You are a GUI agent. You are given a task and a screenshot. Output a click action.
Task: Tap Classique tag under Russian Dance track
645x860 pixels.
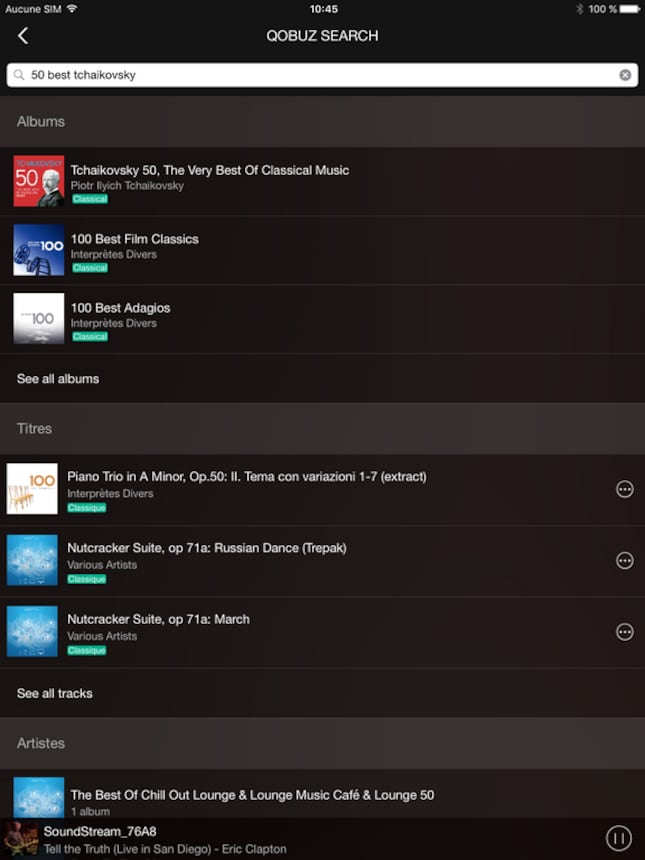pos(87,579)
